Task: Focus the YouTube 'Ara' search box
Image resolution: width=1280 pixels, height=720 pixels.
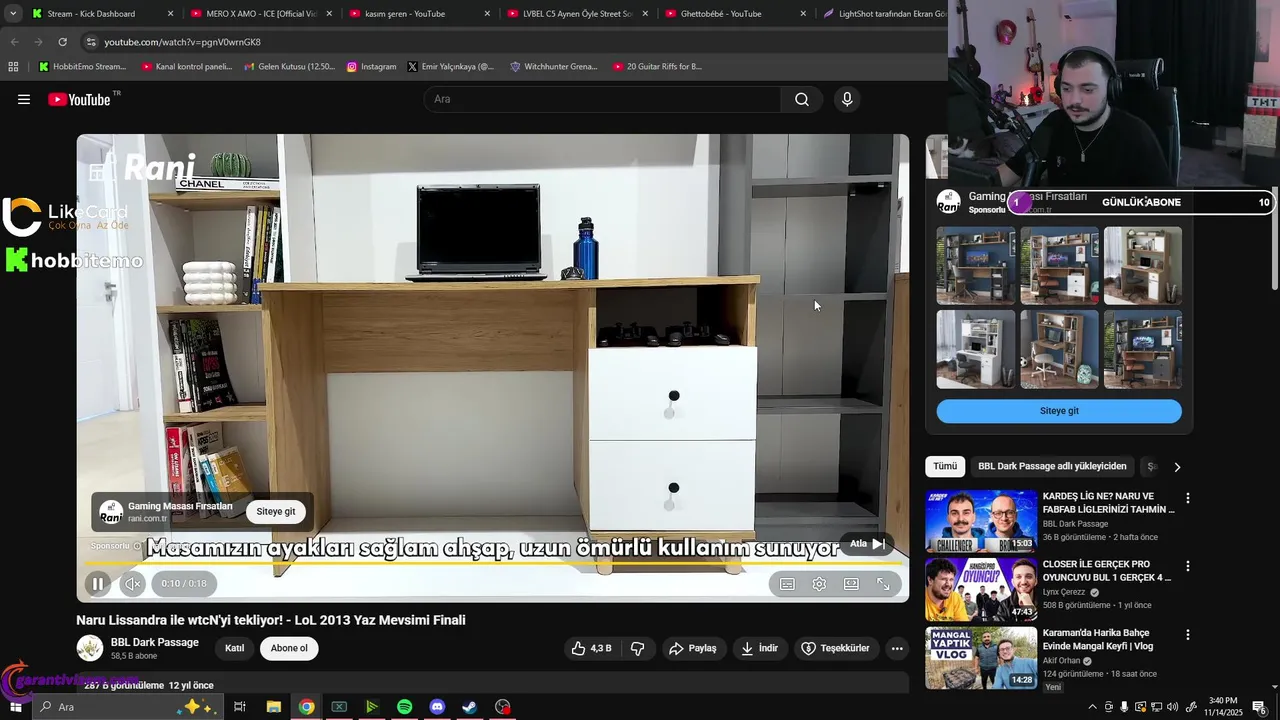Action: pos(603,99)
